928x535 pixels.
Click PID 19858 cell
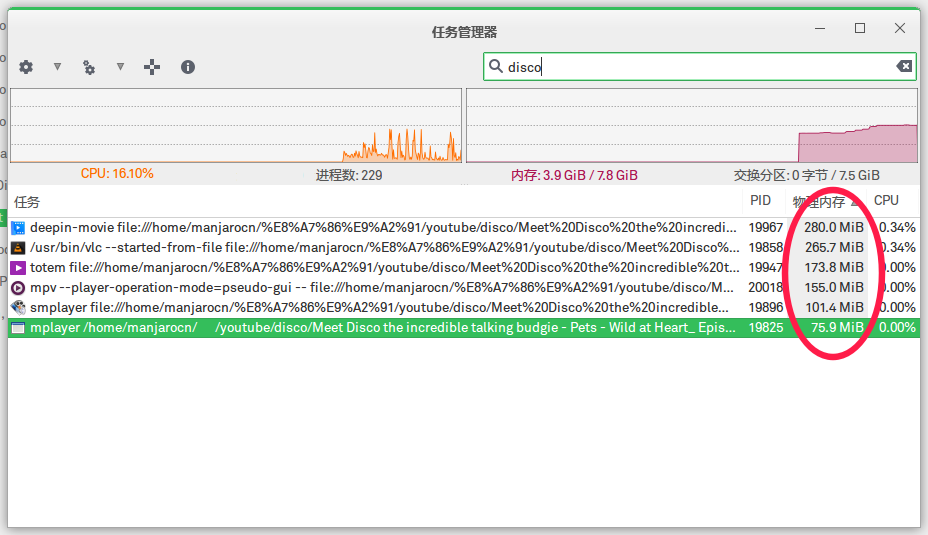(x=765, y=248)
